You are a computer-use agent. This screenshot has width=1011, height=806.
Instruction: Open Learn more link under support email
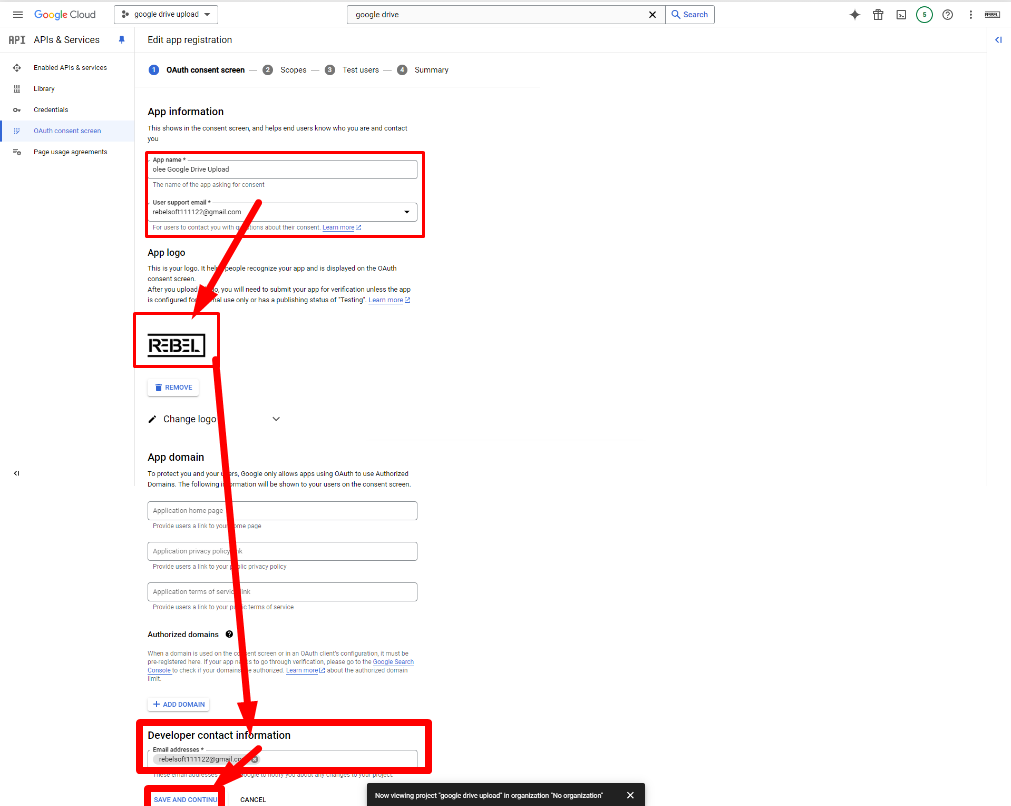pos(342,228)
